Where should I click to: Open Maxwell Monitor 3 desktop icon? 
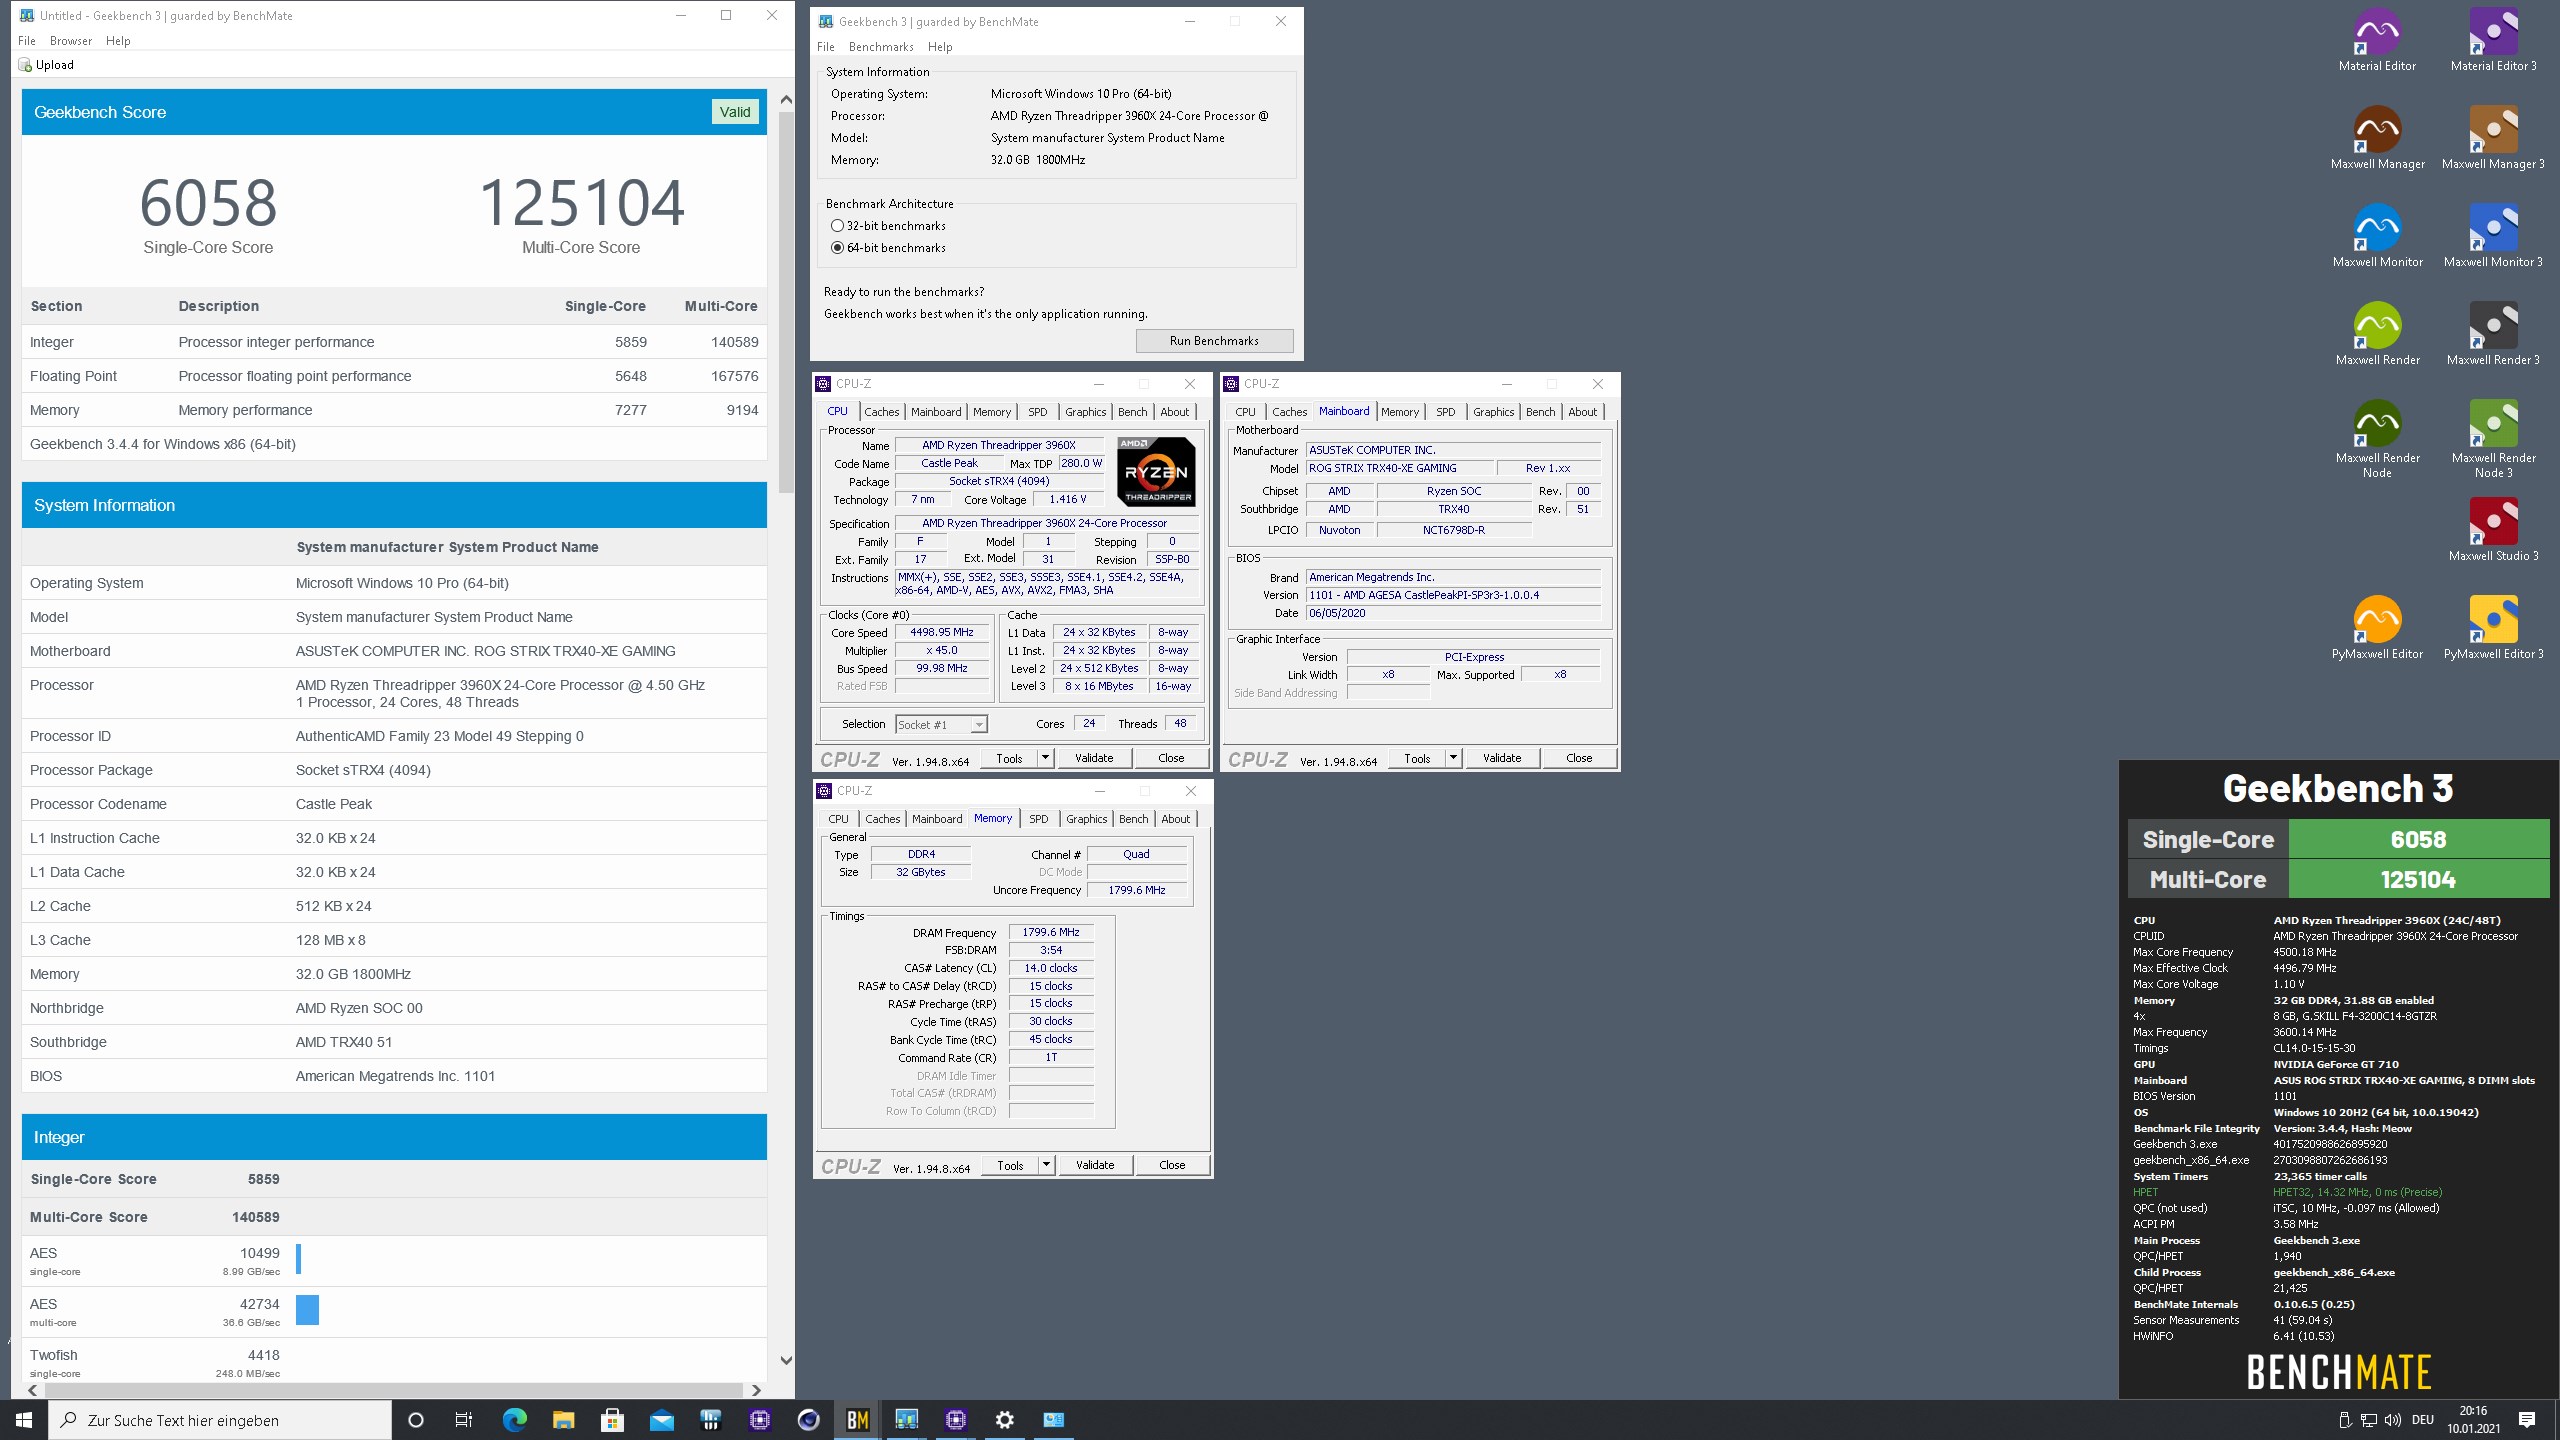[2493, 236]
